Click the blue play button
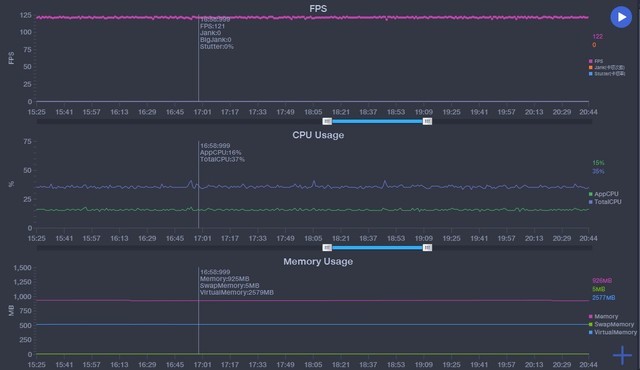Image resolution: width=640 pixels, height=370 pixels. pyautogui.click(x=621, y=17)
